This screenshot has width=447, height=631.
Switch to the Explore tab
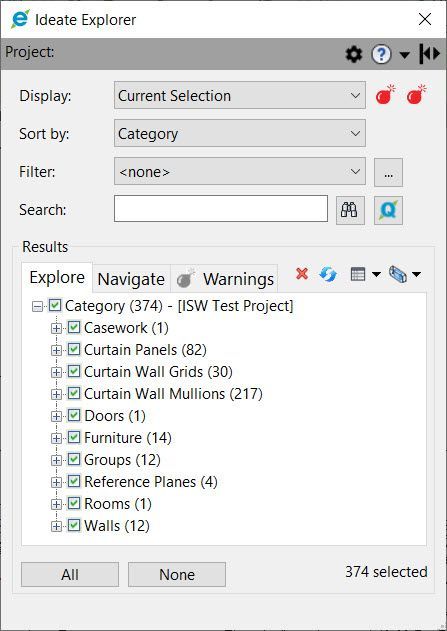coord(57,277)
